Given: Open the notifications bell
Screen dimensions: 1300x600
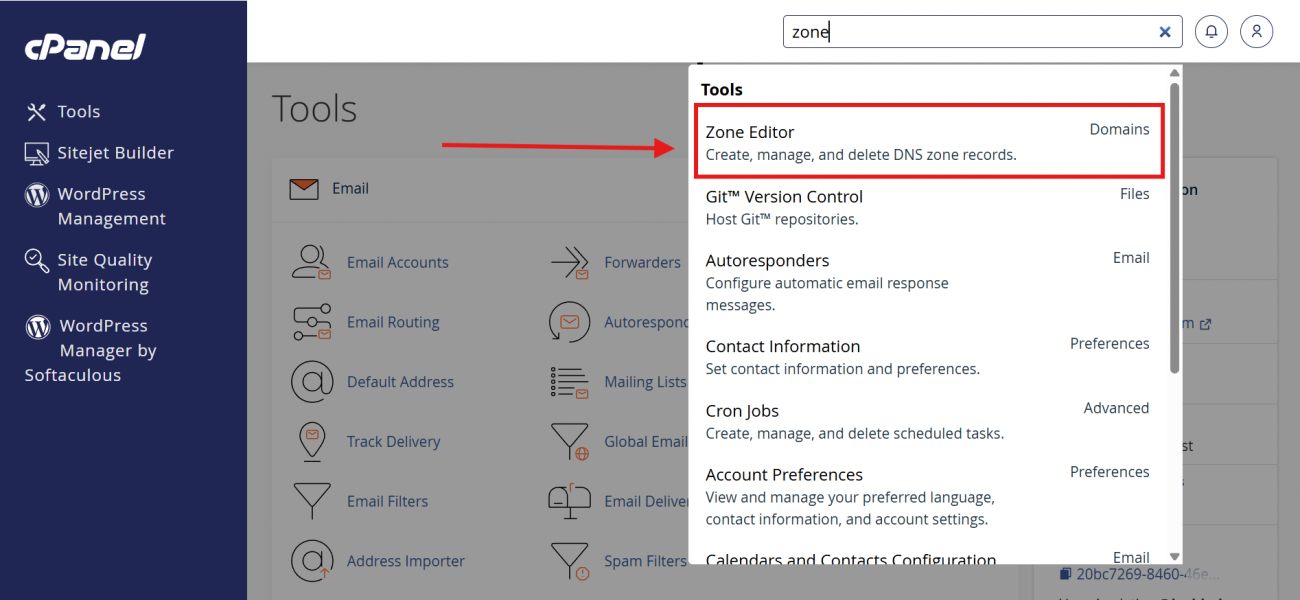Looking at the screenshot, I should pyautogui.click(x=1211, y=32).
